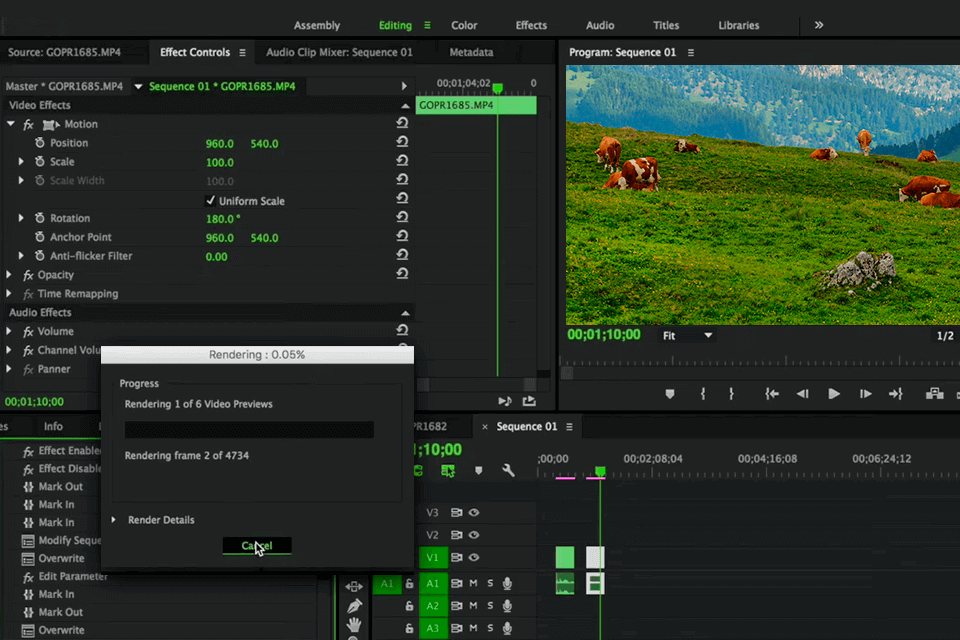Screen dimensions: 960x640
Task: Click the Go to In point icon
Action: coord(772,394)
